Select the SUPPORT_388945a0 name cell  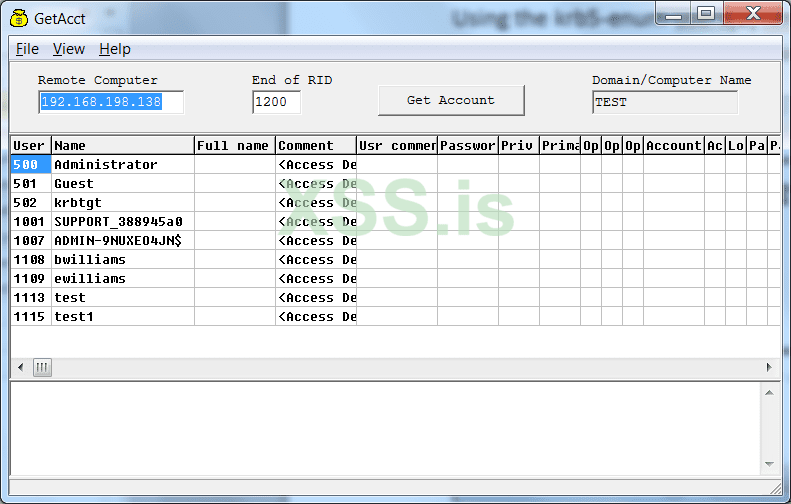123,221
